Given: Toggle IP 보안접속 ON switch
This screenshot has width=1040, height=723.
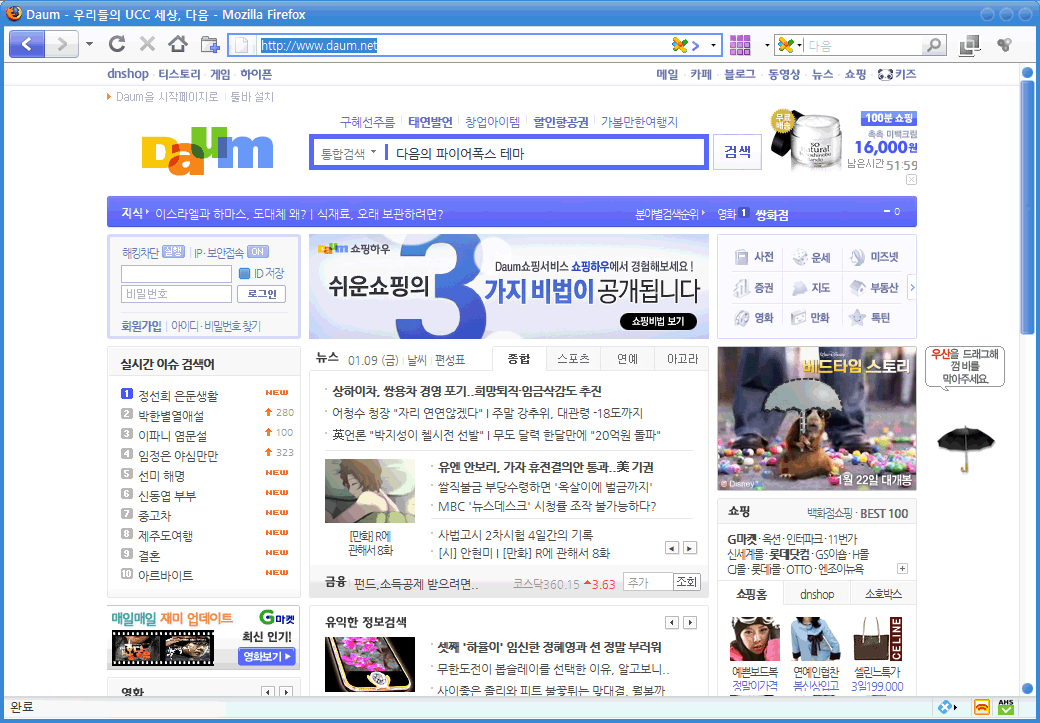Looking at the screenshot, I should (257, 252).
